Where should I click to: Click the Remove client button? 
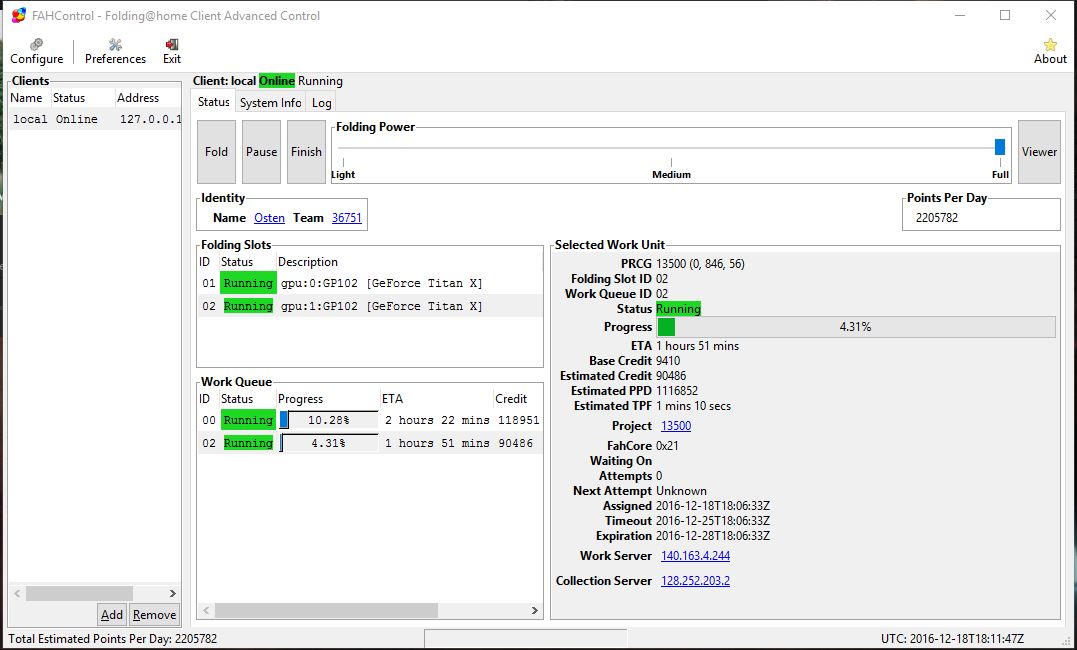[154, 614]
